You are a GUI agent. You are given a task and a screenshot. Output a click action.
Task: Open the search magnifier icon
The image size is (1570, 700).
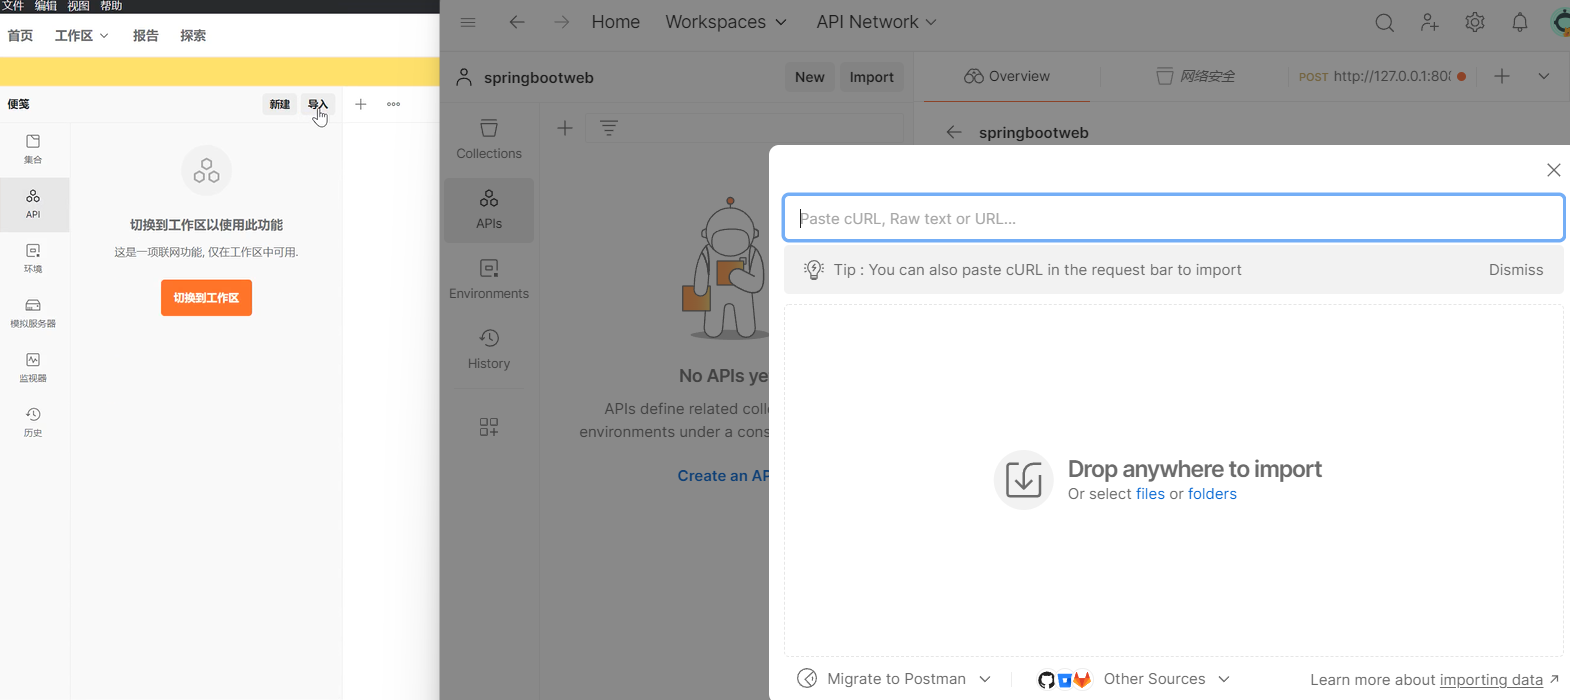pyautogui.click(x=1385, y=23)
